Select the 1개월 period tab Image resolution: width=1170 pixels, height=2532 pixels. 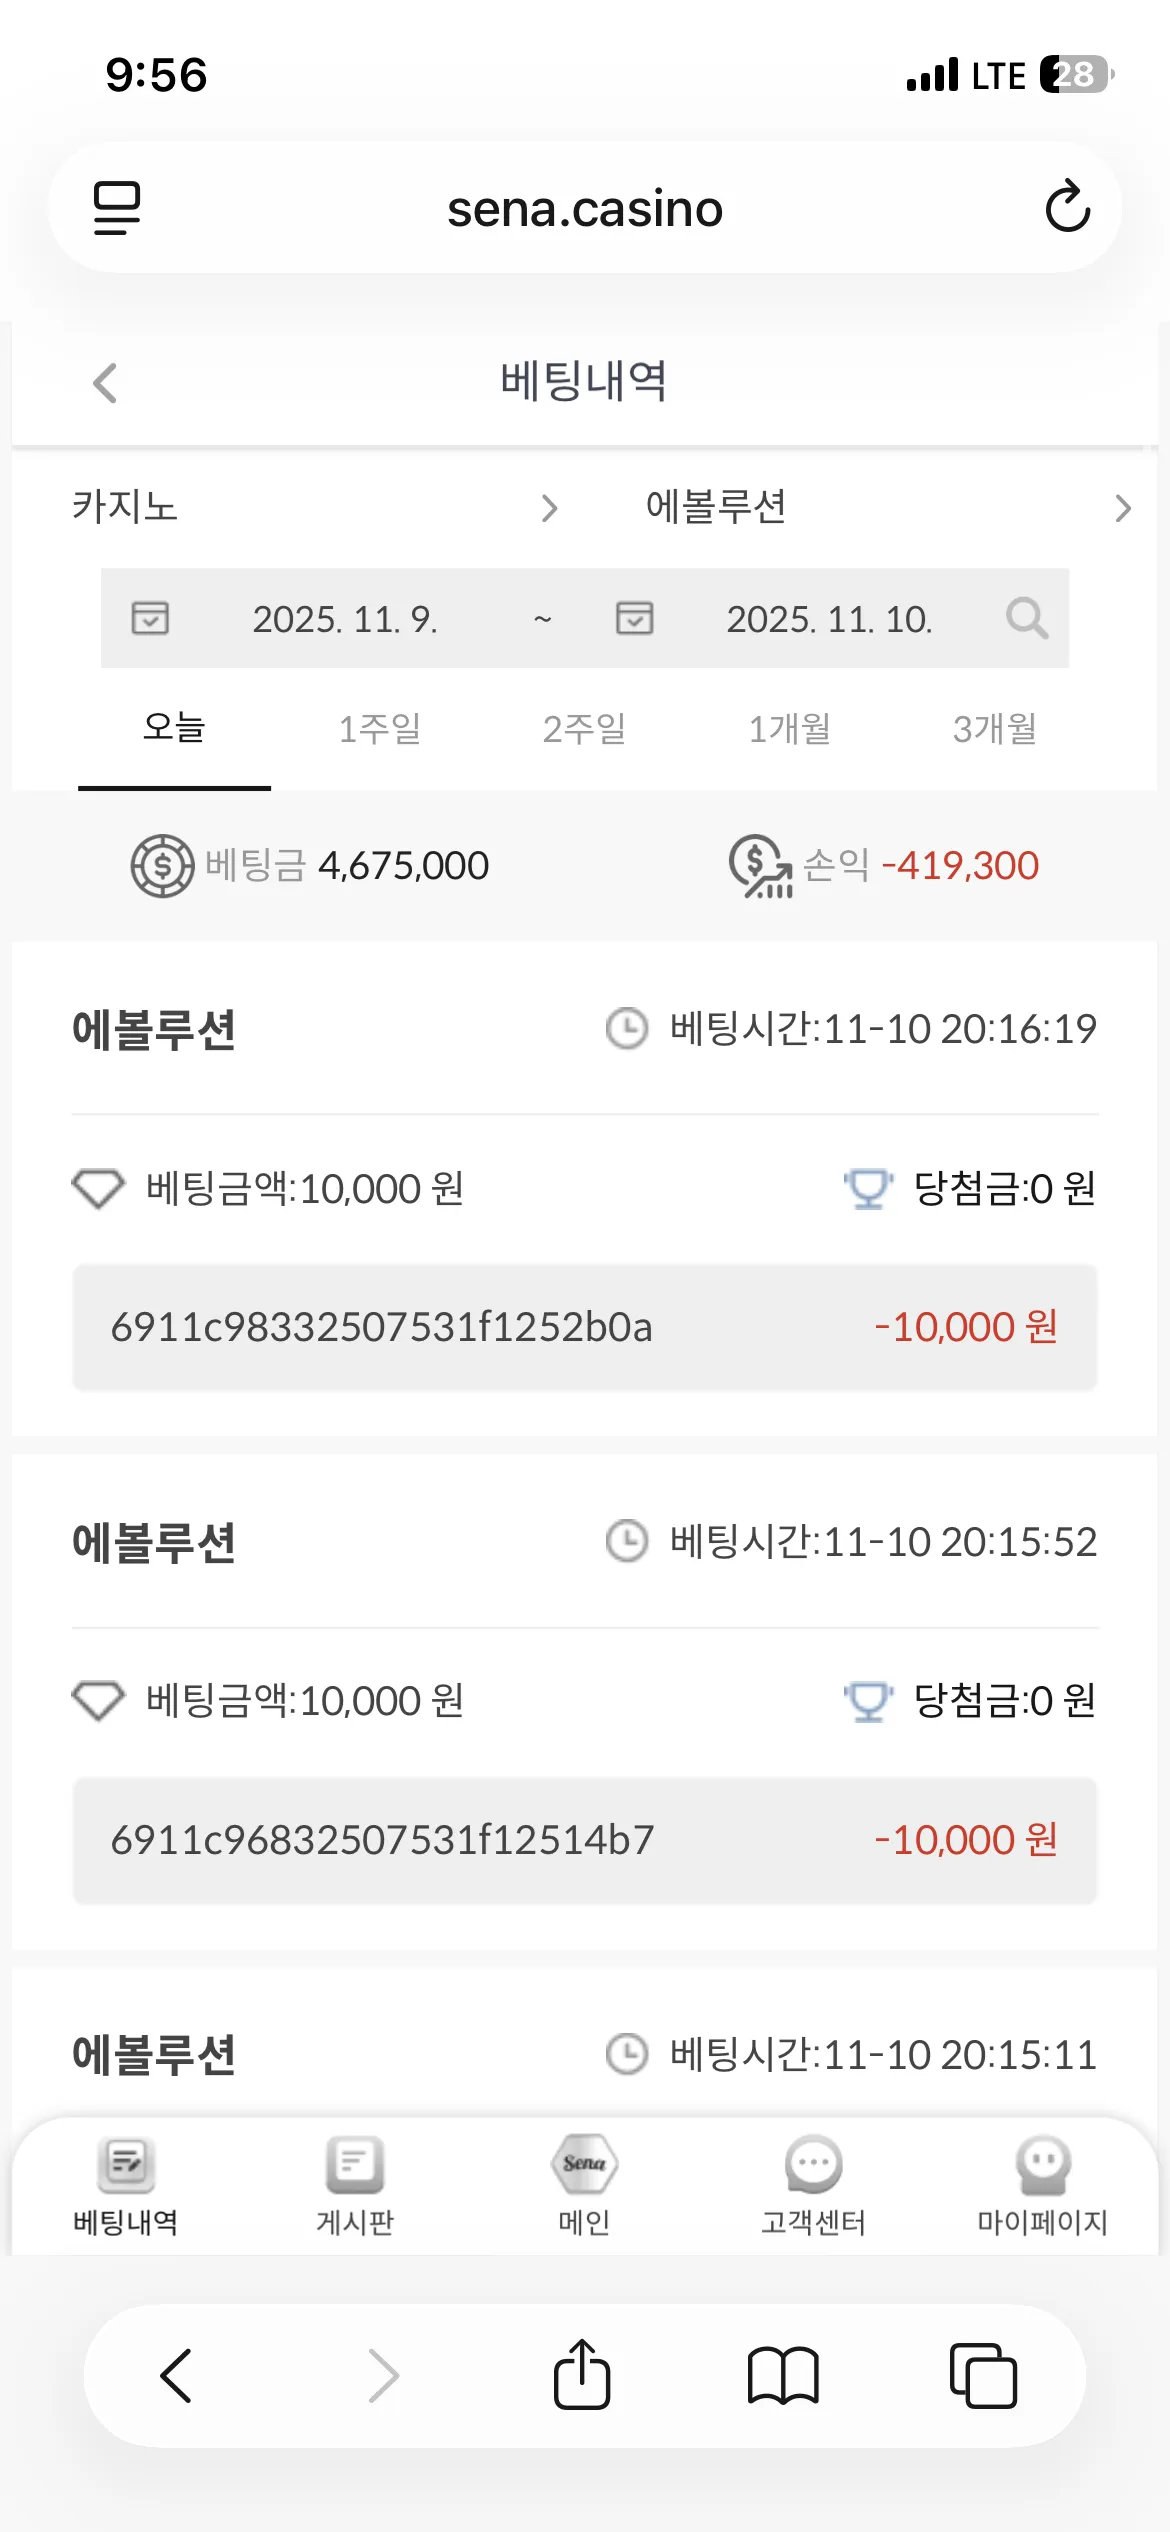click(x=790, y=728)
